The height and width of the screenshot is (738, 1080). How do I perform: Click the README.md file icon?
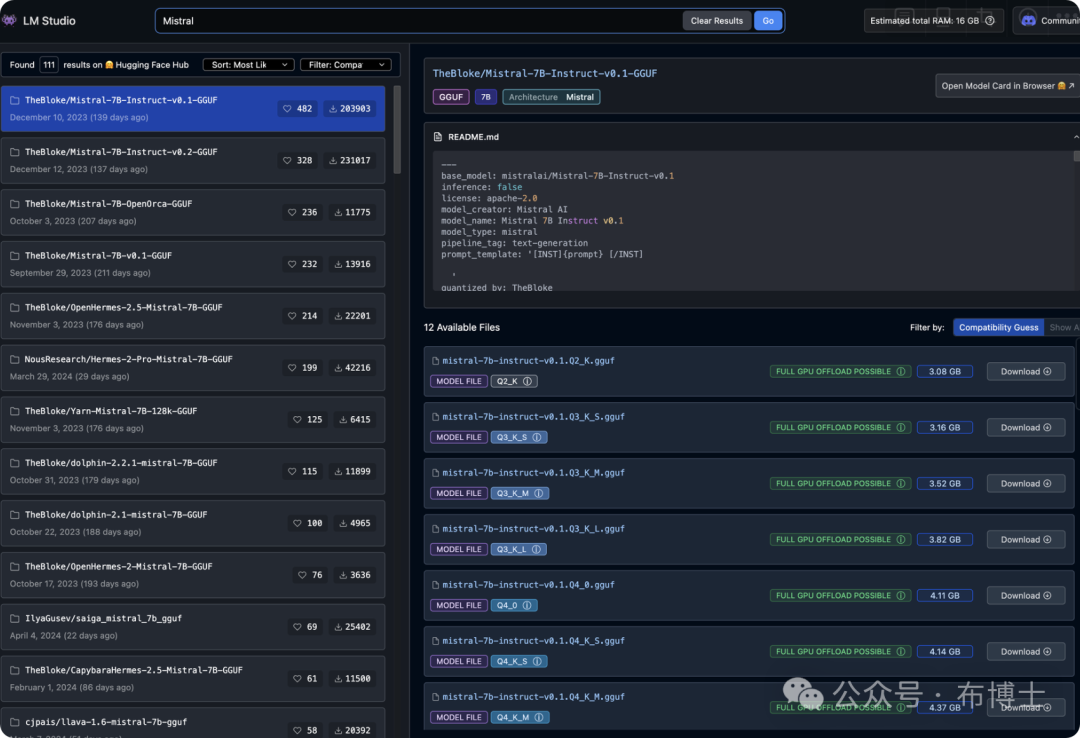437,137
